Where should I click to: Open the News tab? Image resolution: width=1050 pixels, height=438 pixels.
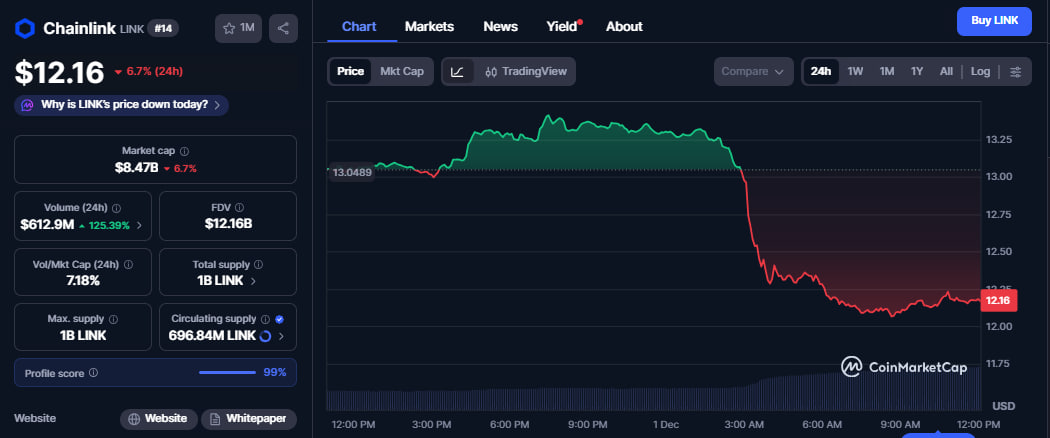point(500,27)
